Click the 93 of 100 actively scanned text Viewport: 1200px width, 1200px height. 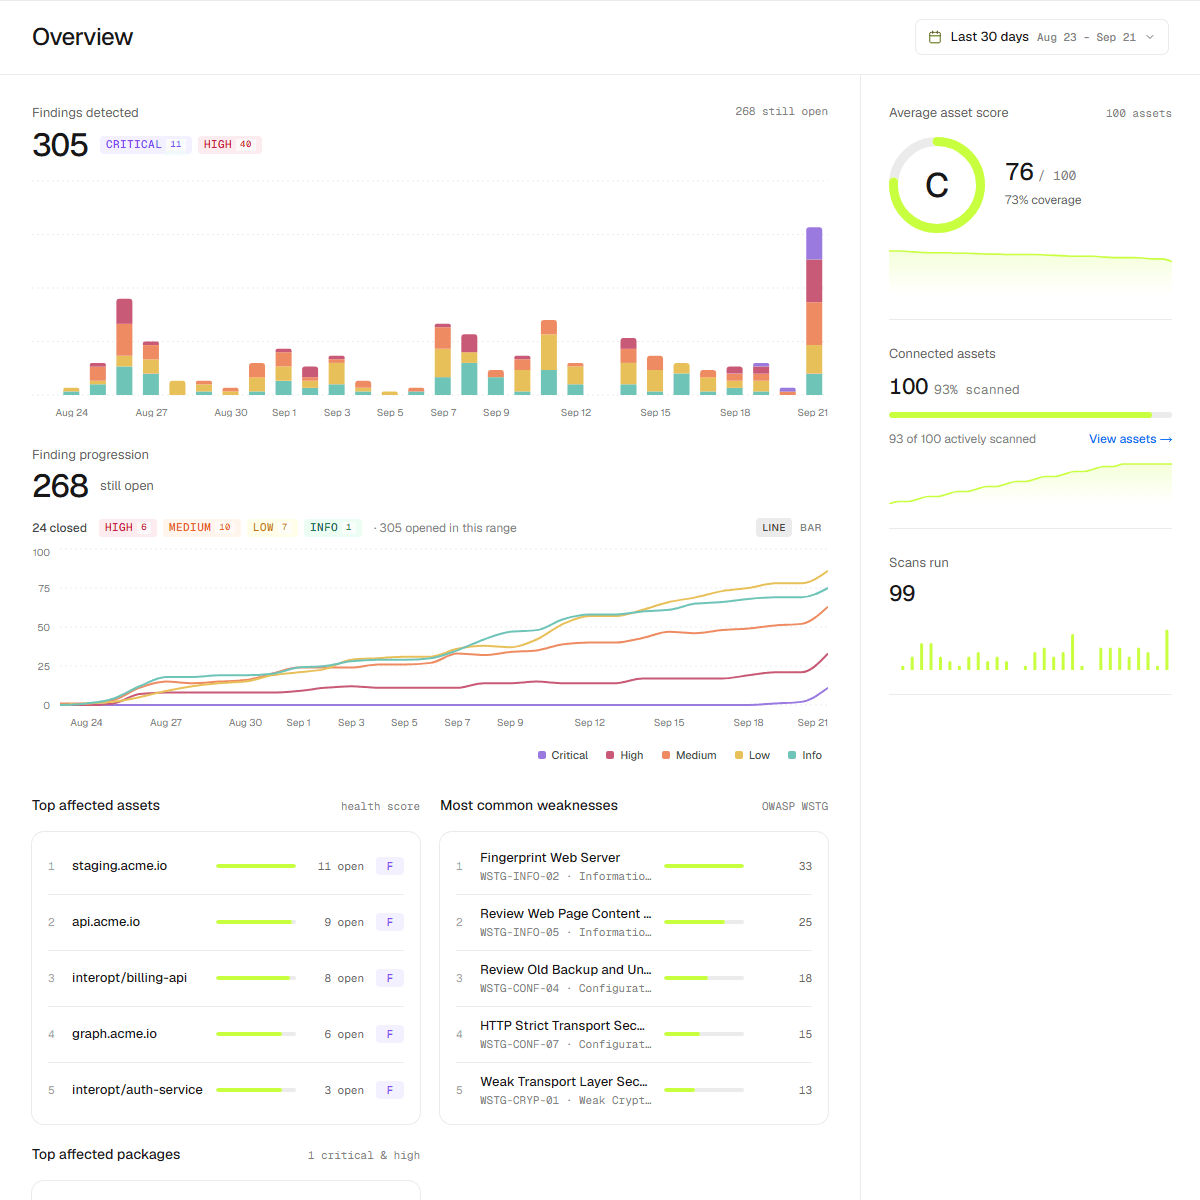coord(962,439)
